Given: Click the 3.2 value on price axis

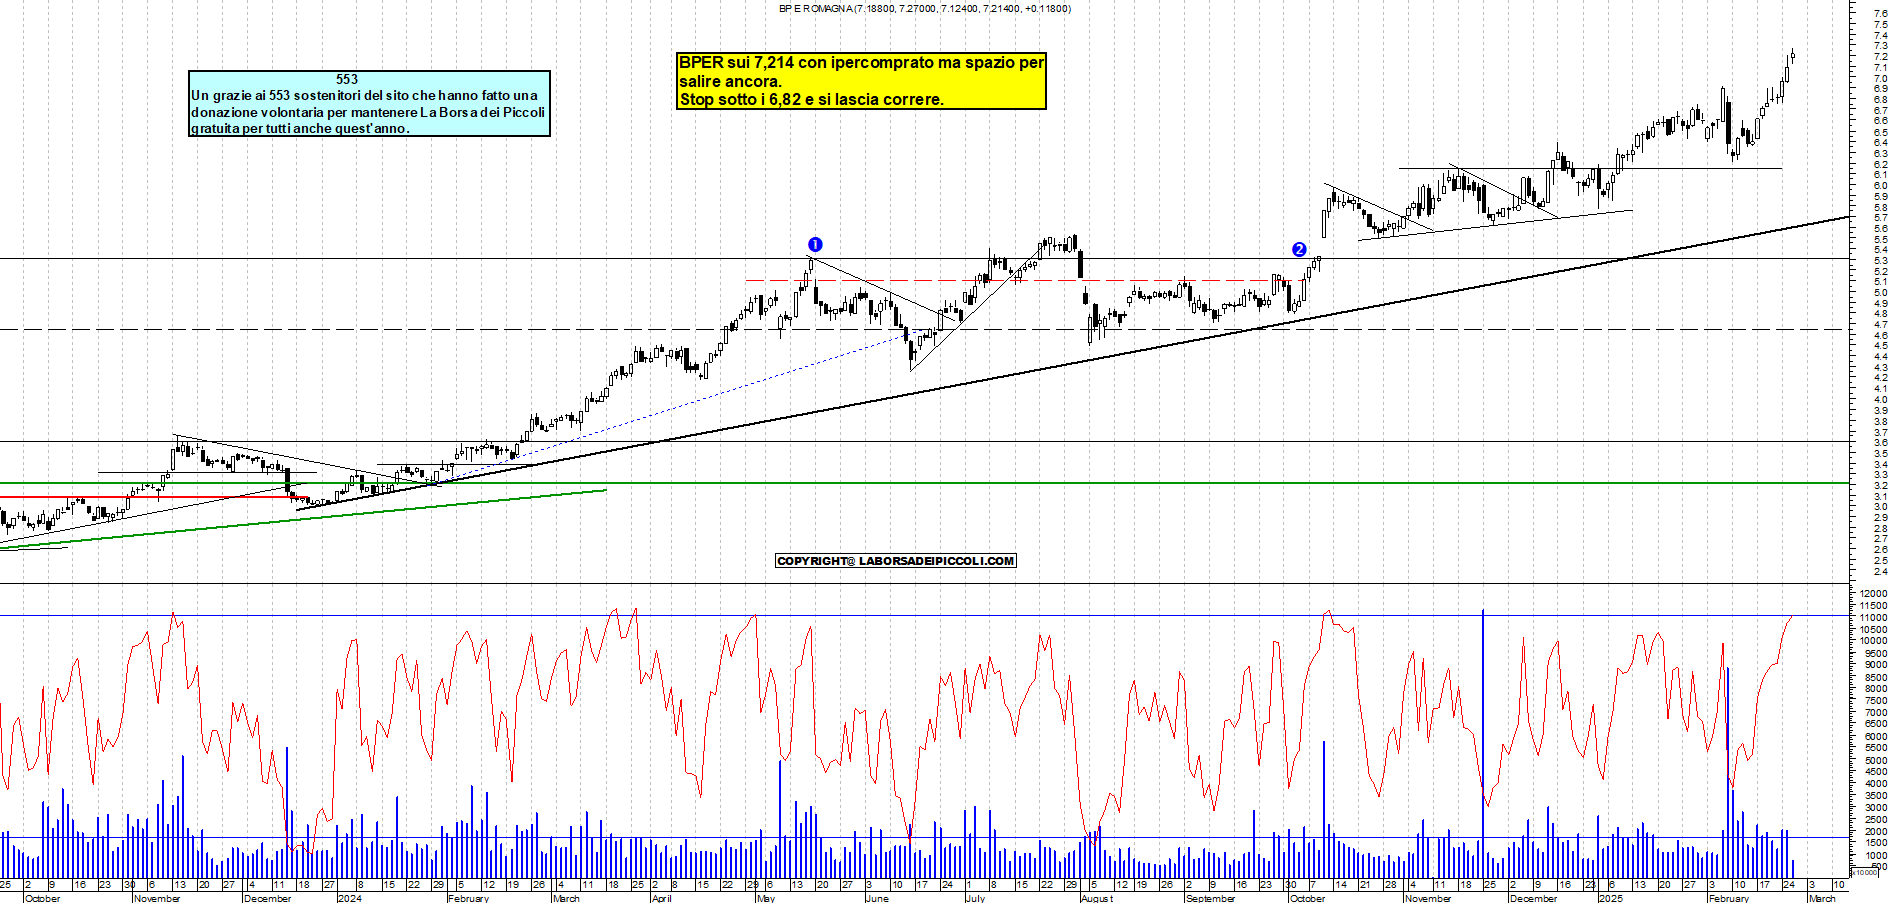Looking at the screenshot, I should (x=1881, y=485).
